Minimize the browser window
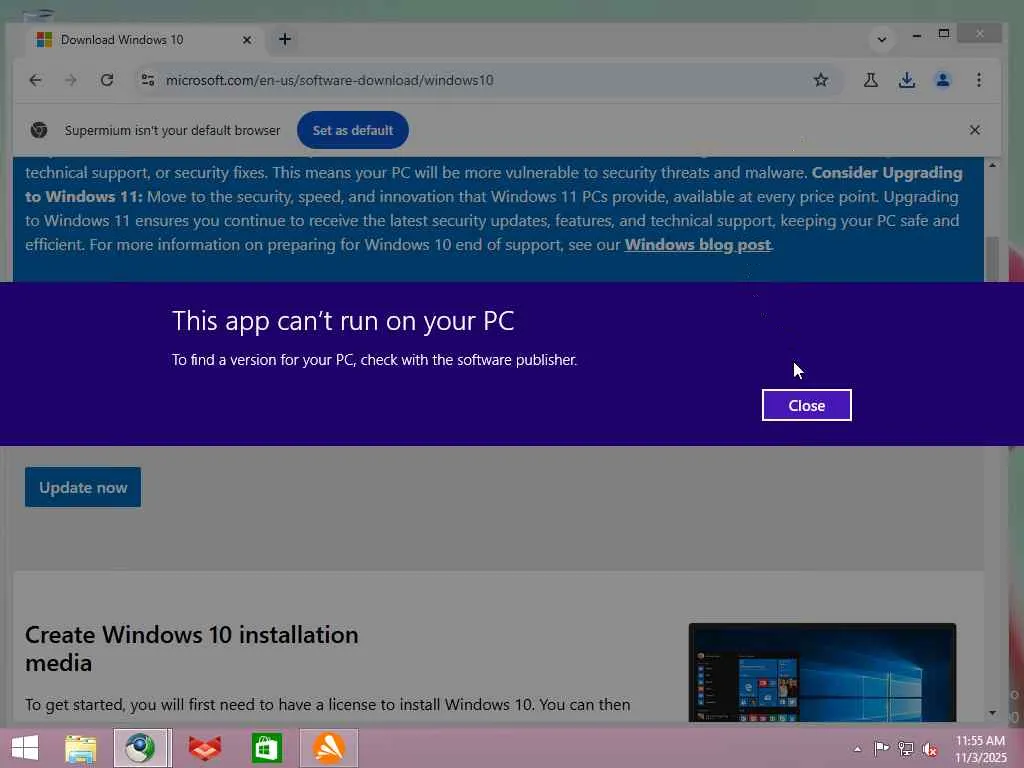The height and width of the screenshot is (768, 1024). click(917, 34)
